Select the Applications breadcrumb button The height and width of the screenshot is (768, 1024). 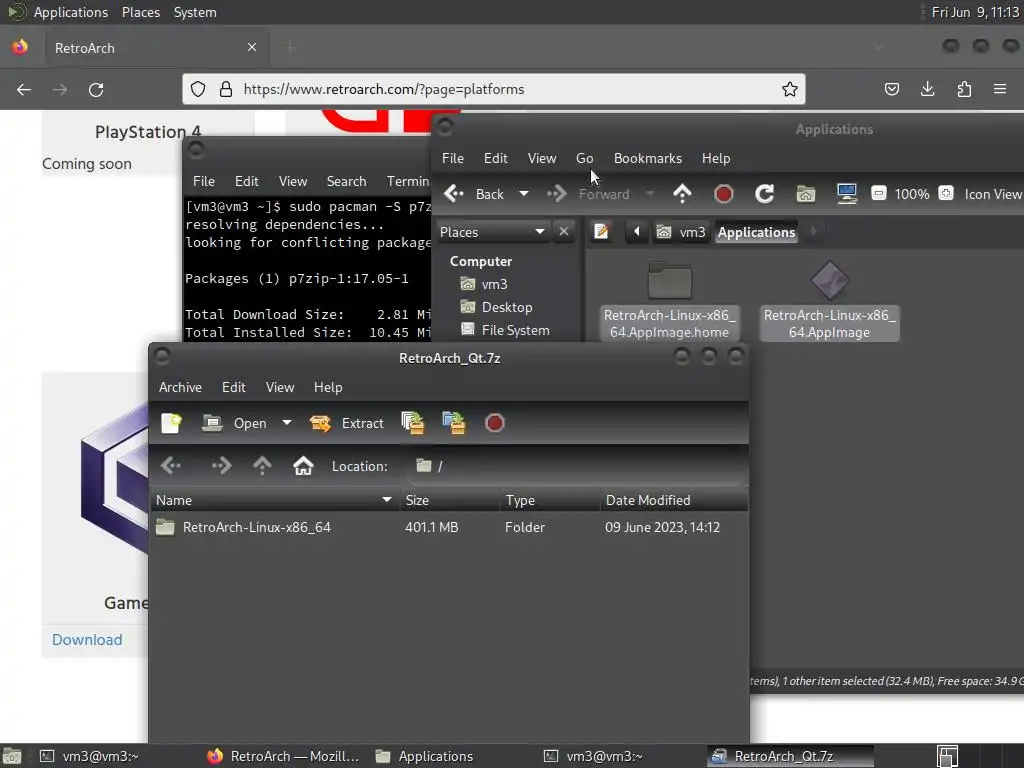(756, 232)
